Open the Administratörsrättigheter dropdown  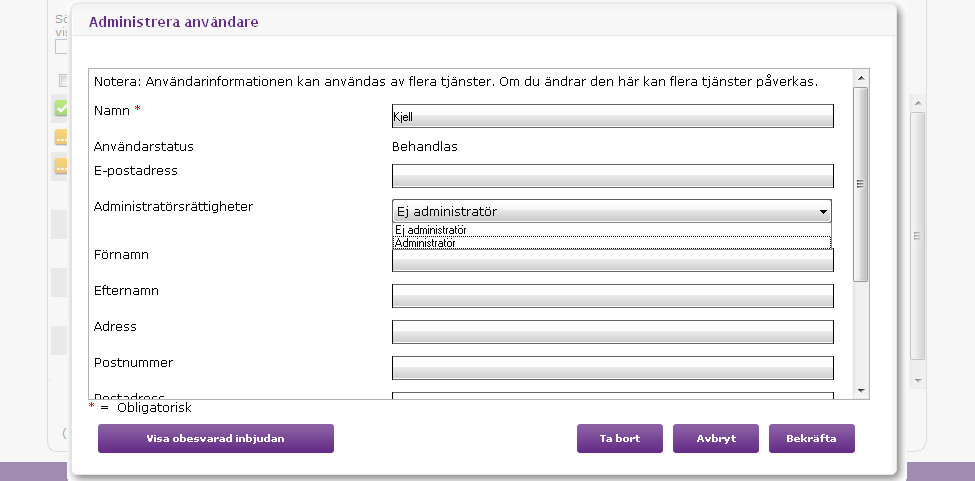(x=612, y=211)
